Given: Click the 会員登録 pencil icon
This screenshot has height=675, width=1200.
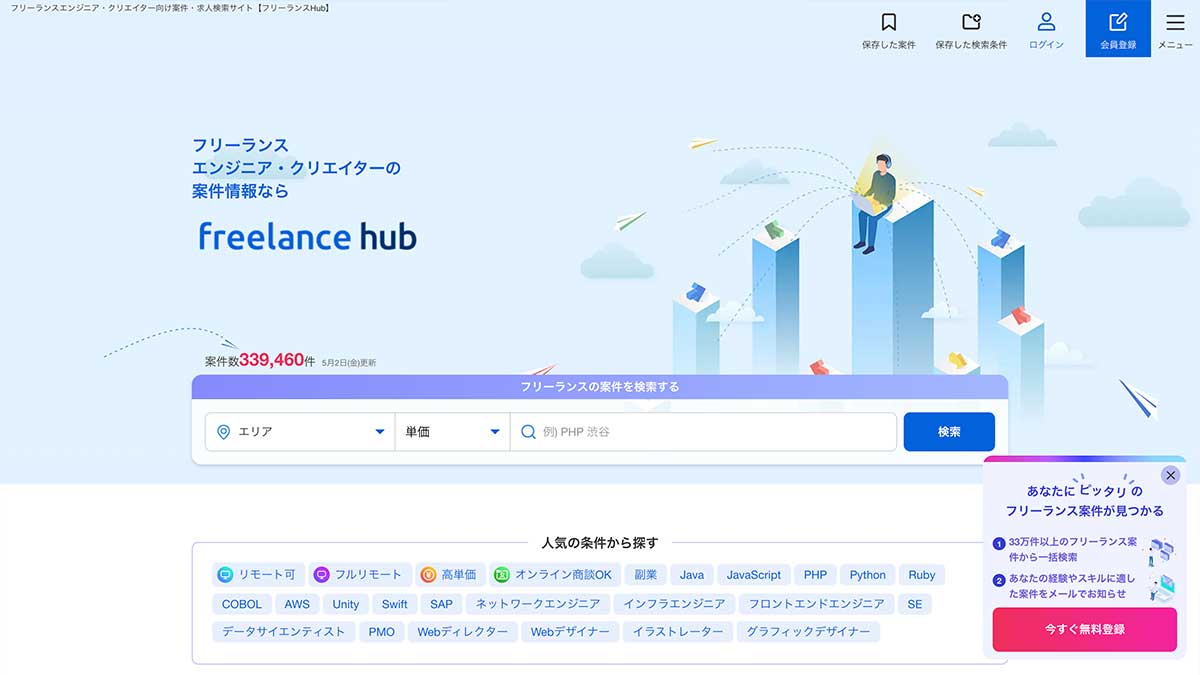Looking at the screenshot, I should (1118, 22).
